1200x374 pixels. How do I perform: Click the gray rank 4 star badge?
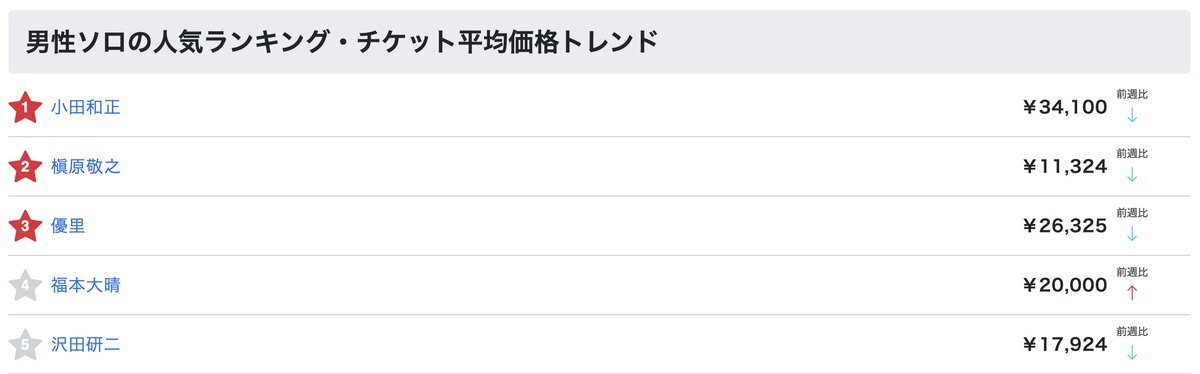(24, 285)
